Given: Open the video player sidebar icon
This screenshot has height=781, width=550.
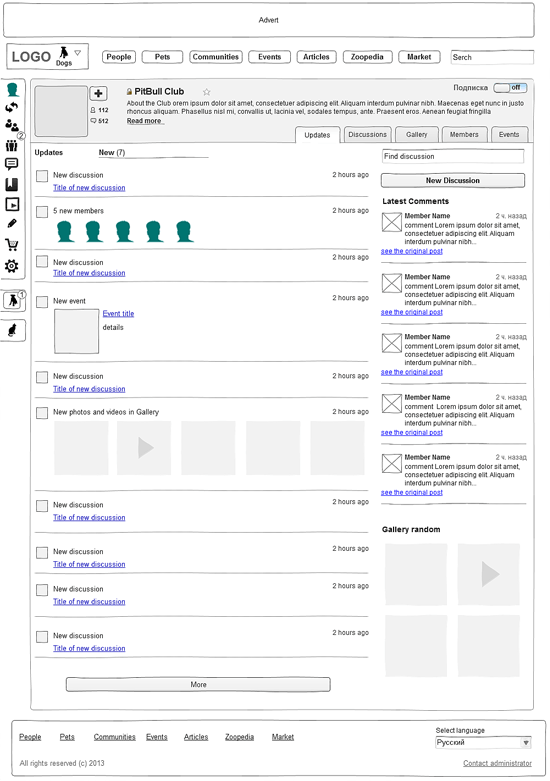Looking at the screenshot, I should (11, 204).
